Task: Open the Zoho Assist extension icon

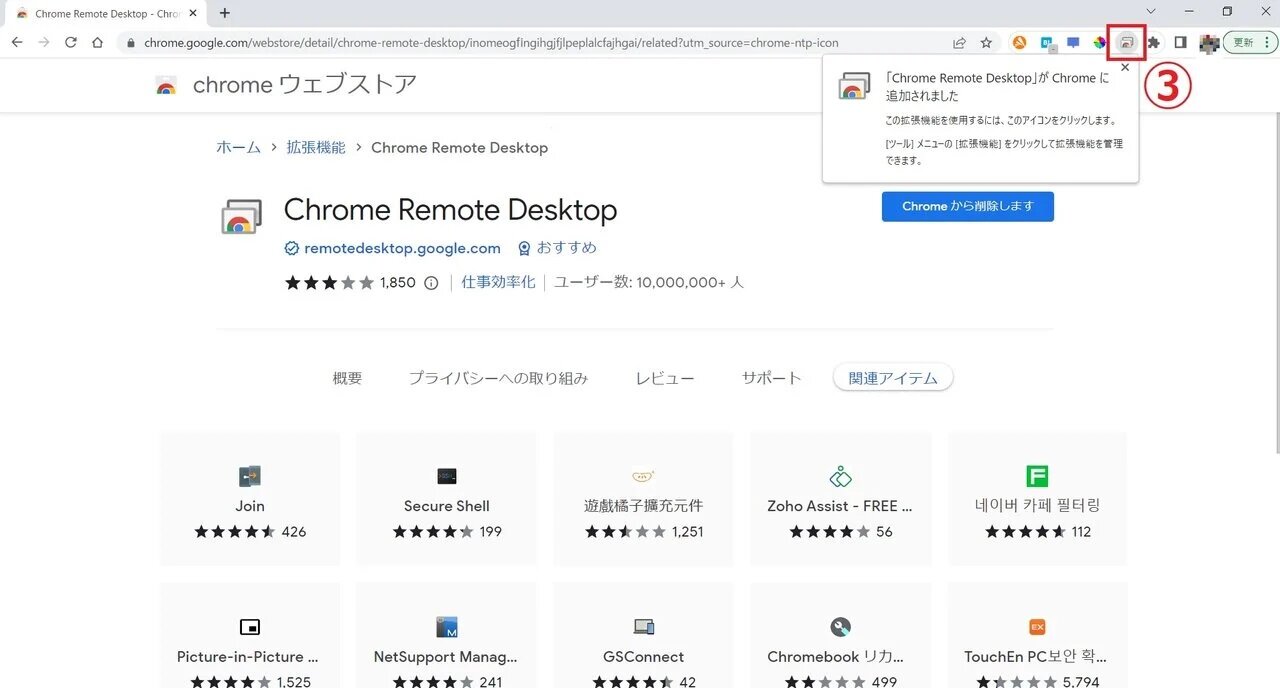Action: point(841,476)
